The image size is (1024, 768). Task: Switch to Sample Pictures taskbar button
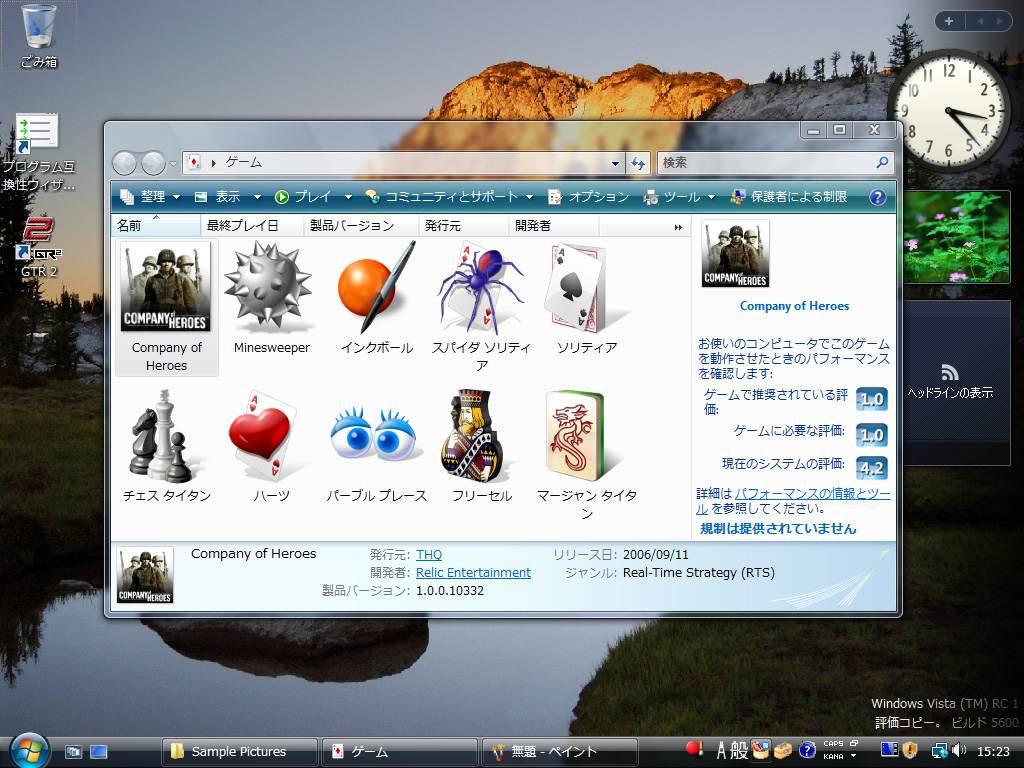coord(240,752)
